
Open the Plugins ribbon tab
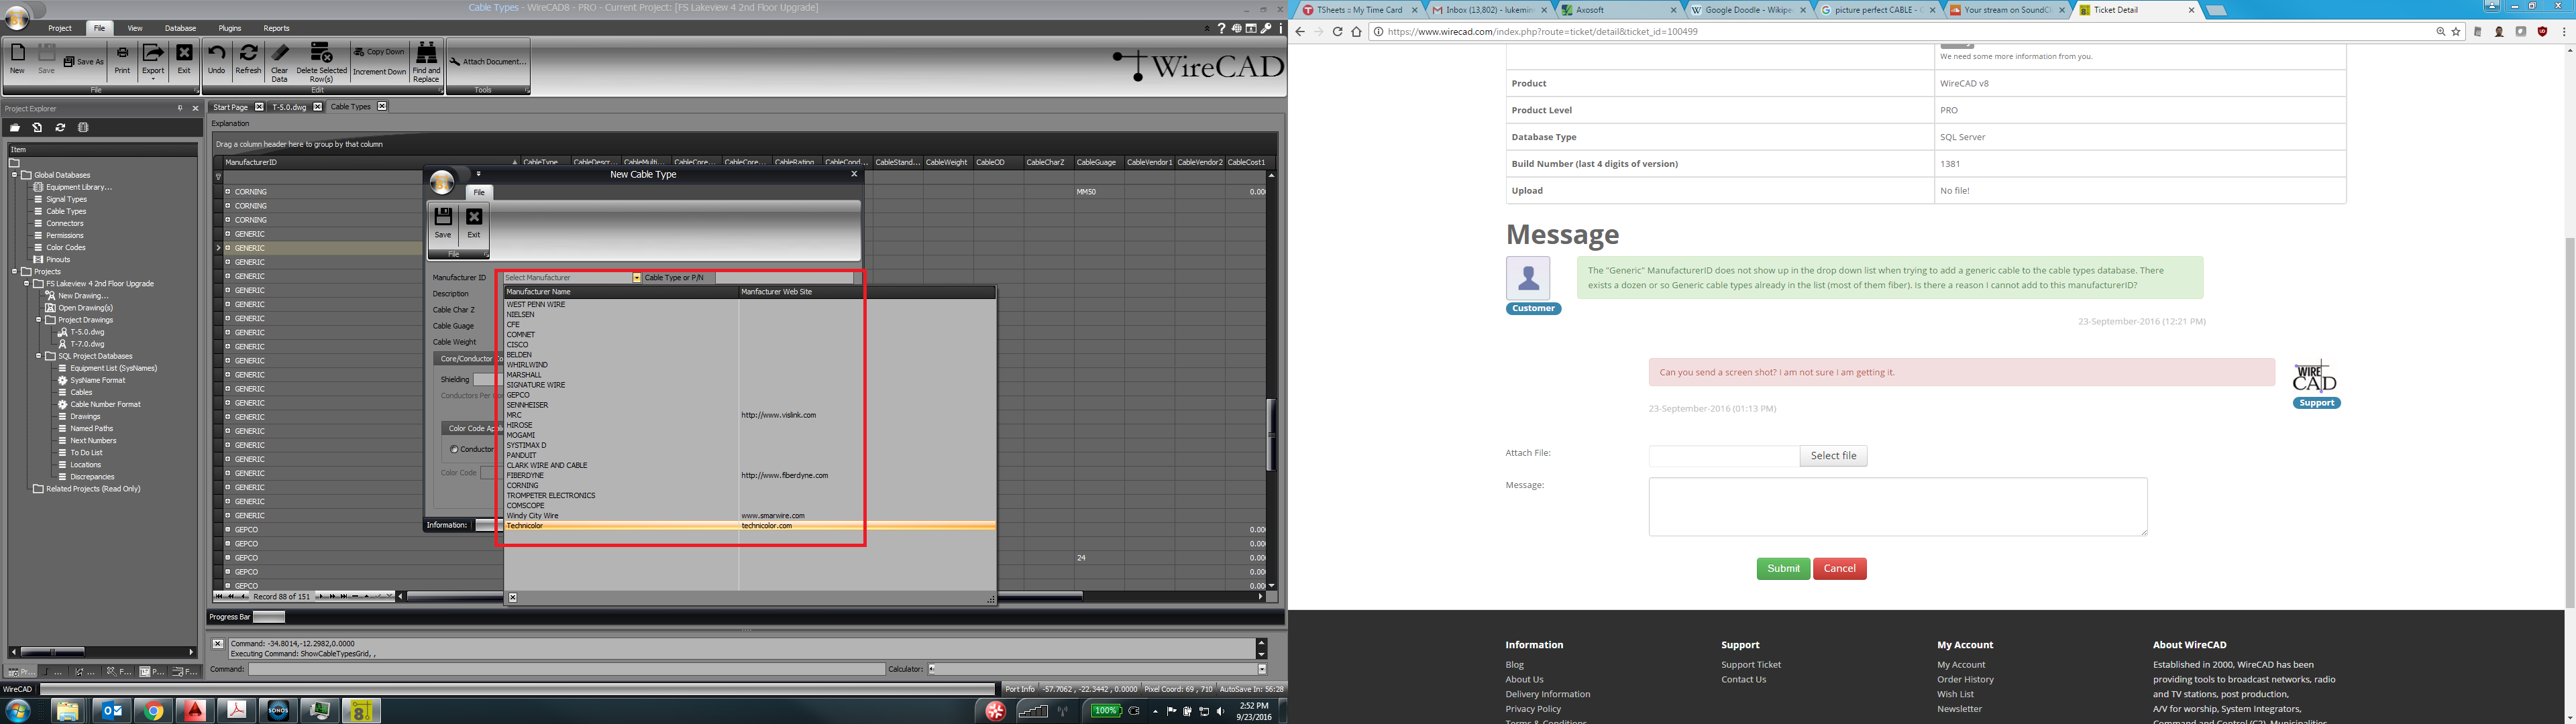[230, 28]
